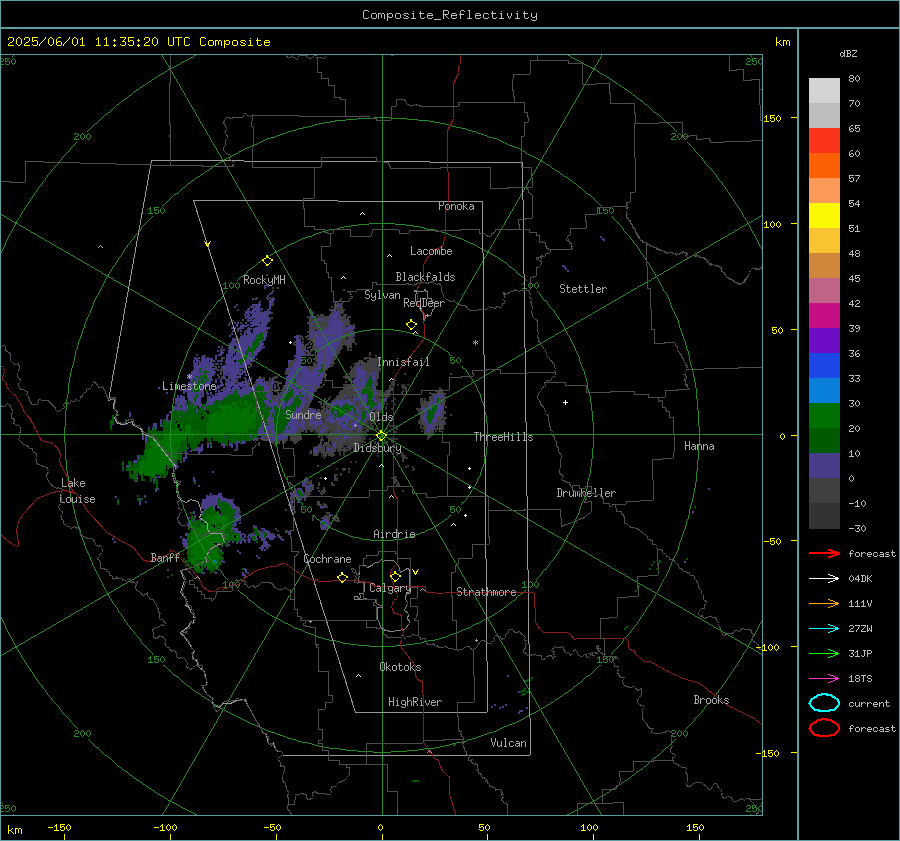Image resolution: width=900 pixels, height=841 pixels.
Task: Click the 100 tick on the right axis
Action: (x=772, y=224)
